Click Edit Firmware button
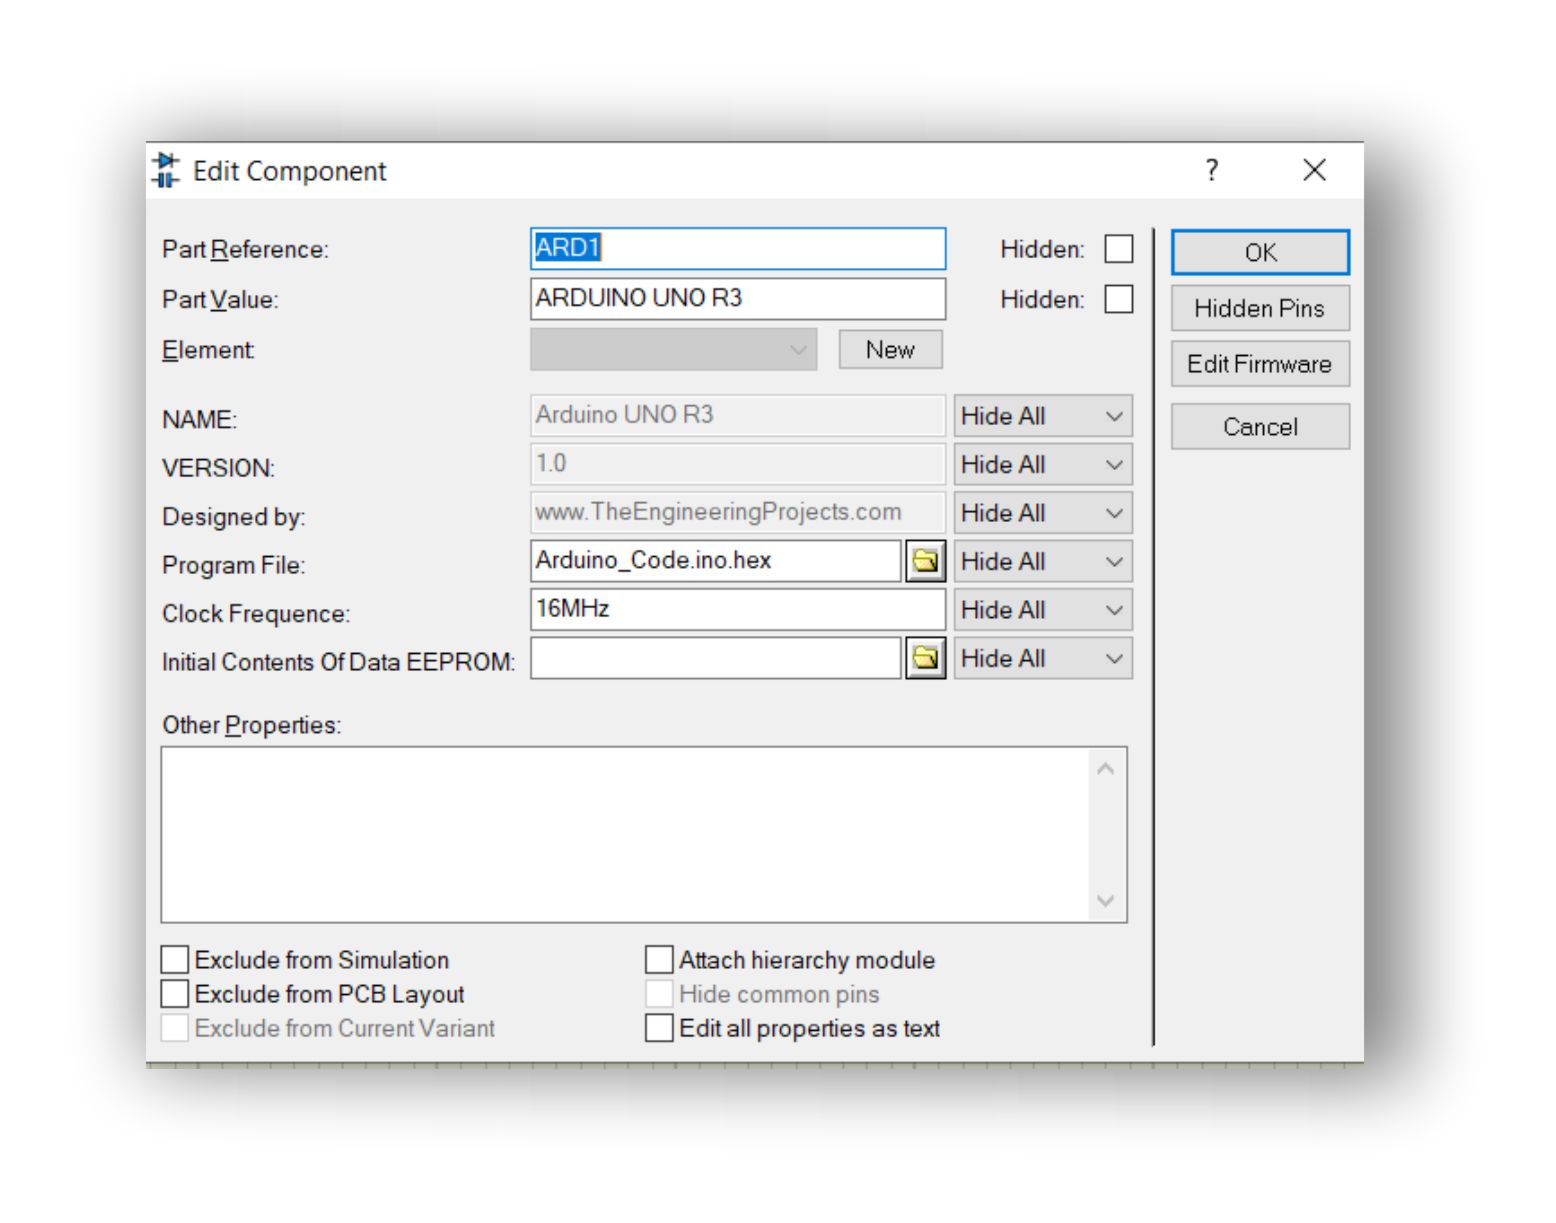 pos(1260,364)
